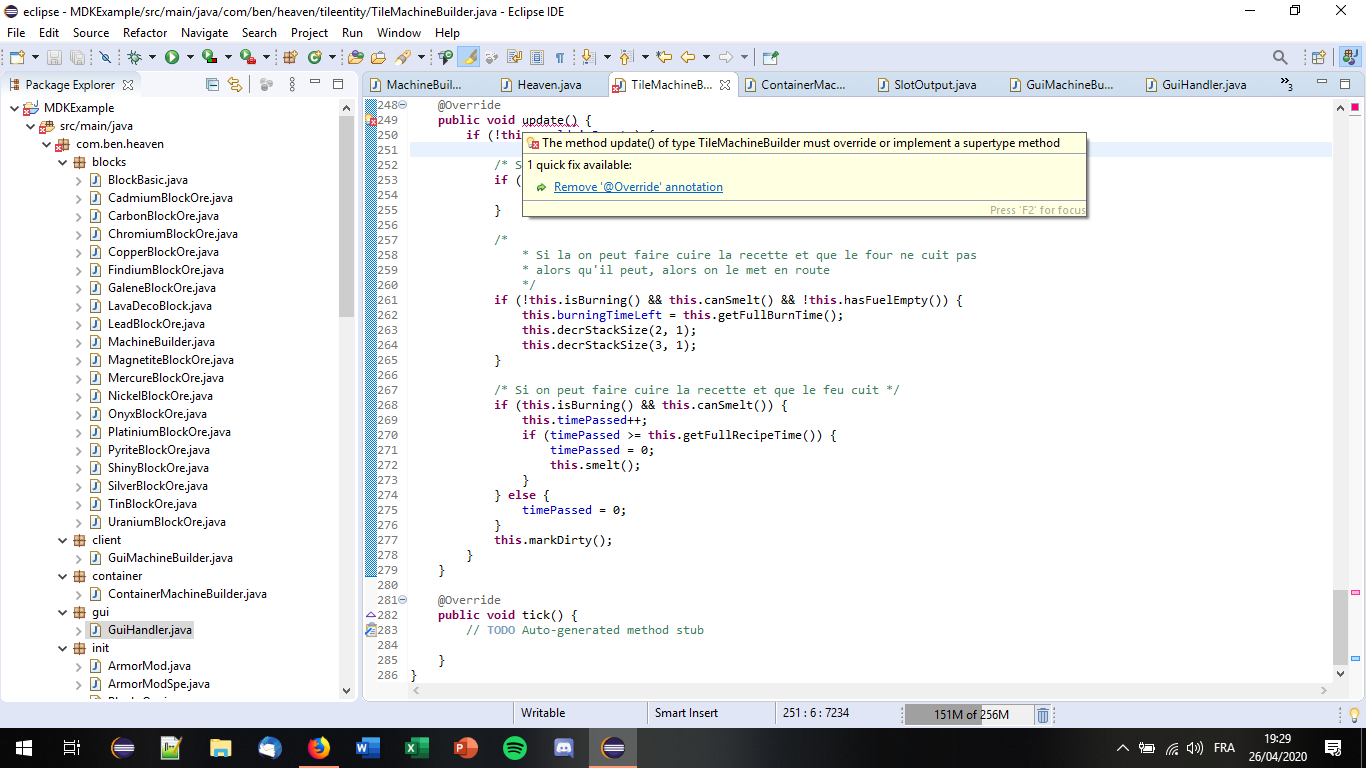Expand the GuiHandler.java tree node
Screen dimensions: 1366x768
pyautogui.click(x=79, y=630)
